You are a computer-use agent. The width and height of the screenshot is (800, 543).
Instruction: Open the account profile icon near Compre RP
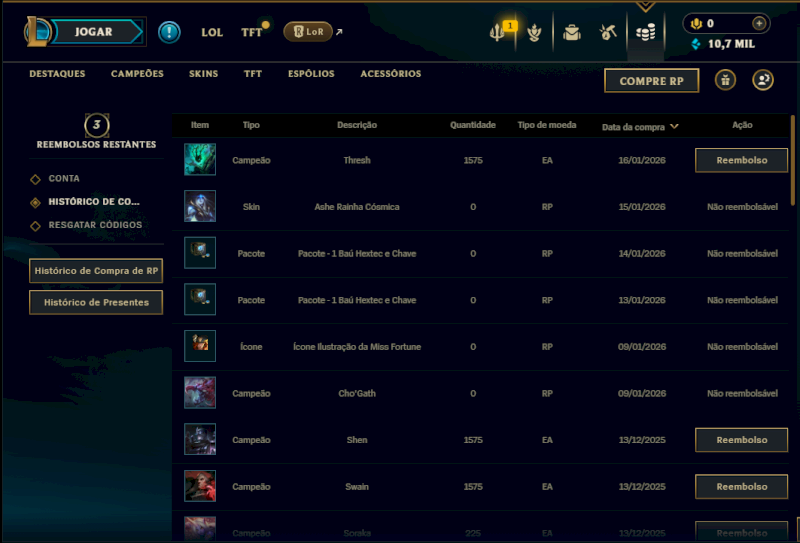tap(763, 80)
